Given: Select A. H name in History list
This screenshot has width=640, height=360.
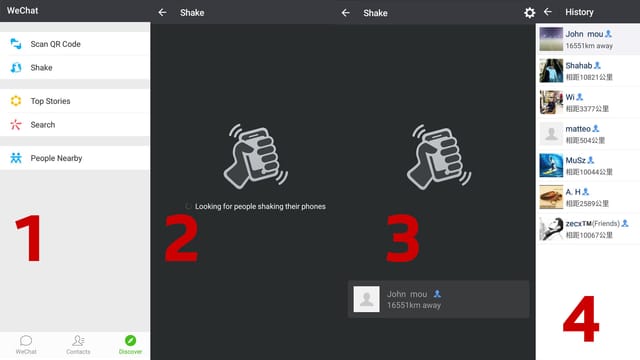Looking at the screenshot, I should 573,192.
